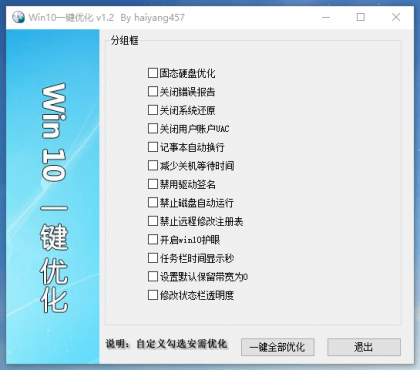Image resolution: width=420 pixels, height=370 pixels.
Task: Click the vertical Win 10 一键优化 banner
Action: coord(53,198)
